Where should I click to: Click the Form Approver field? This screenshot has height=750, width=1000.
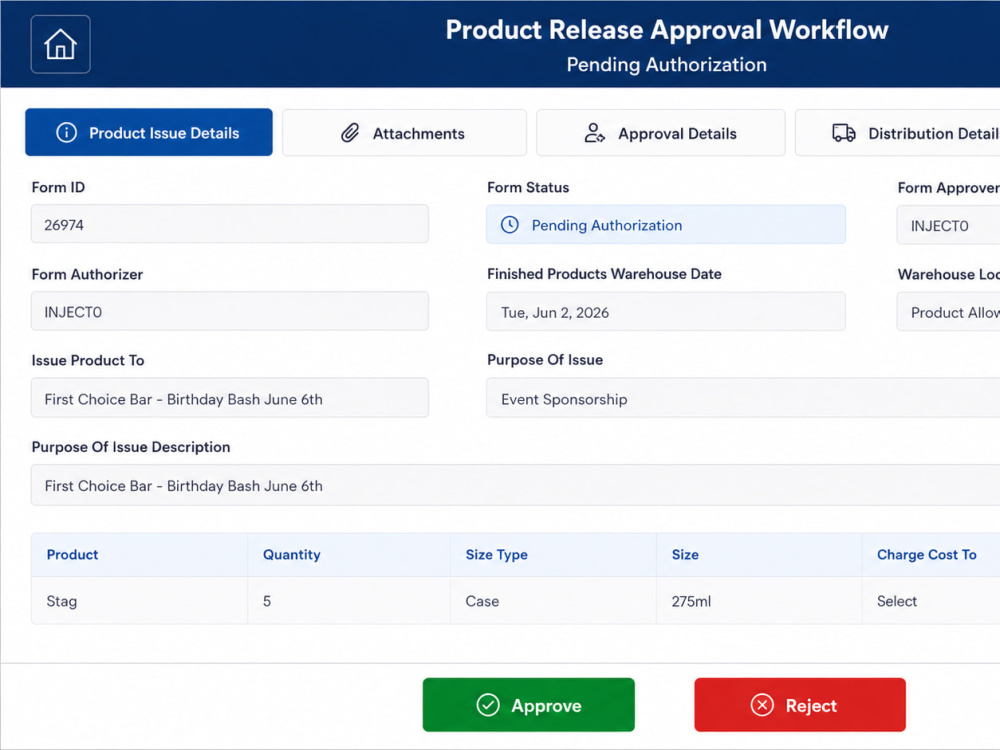point(948,224)
